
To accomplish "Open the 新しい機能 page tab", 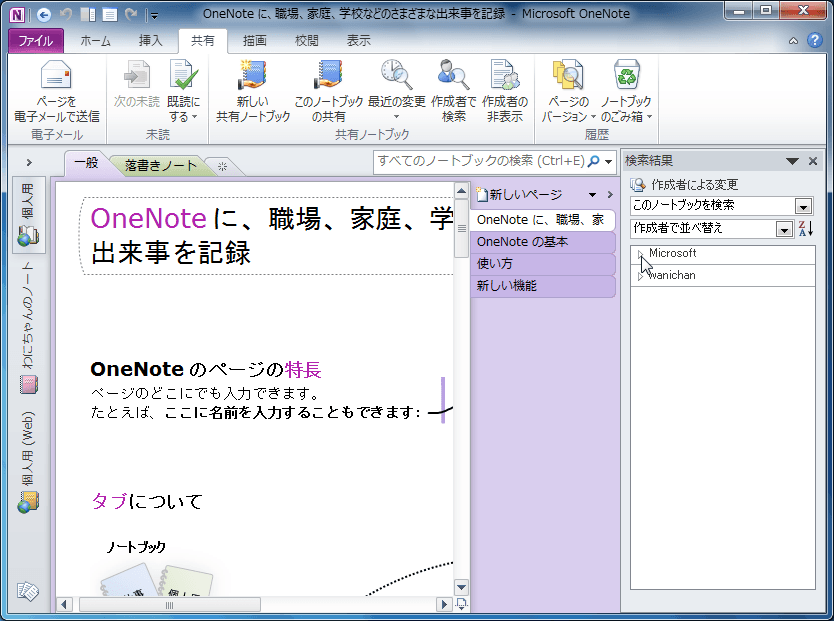I will (543, 286).
